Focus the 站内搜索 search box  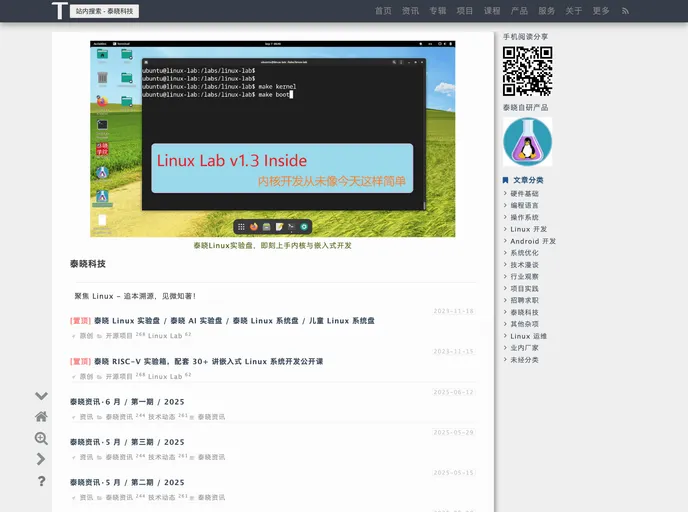pyautogui.click(x=104, y=11)
